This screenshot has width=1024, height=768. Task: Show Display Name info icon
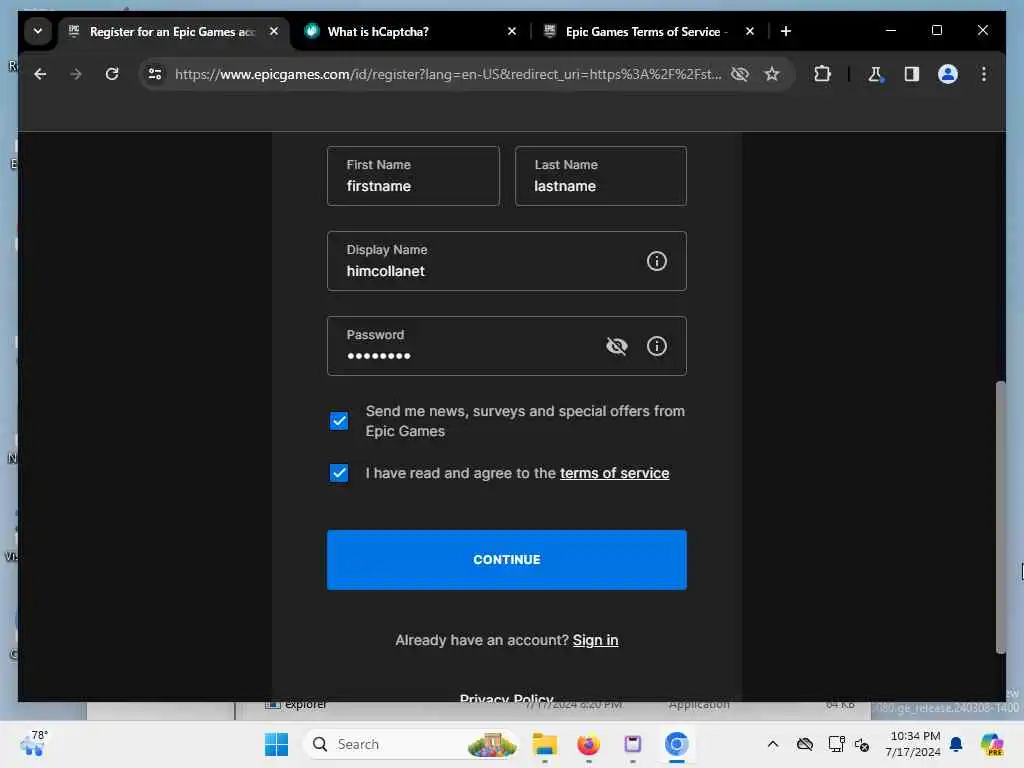click(656, 261)
